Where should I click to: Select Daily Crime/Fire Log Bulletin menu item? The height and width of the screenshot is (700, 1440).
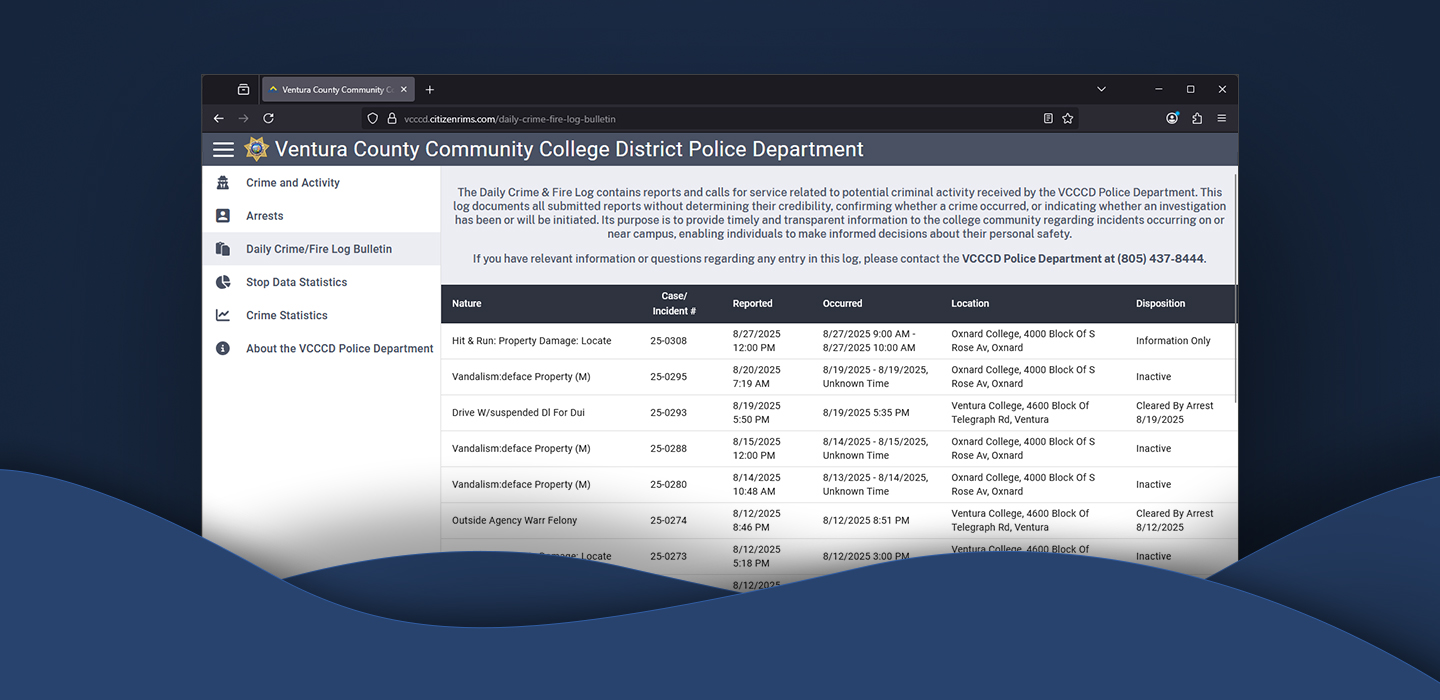tap(319, 249)
